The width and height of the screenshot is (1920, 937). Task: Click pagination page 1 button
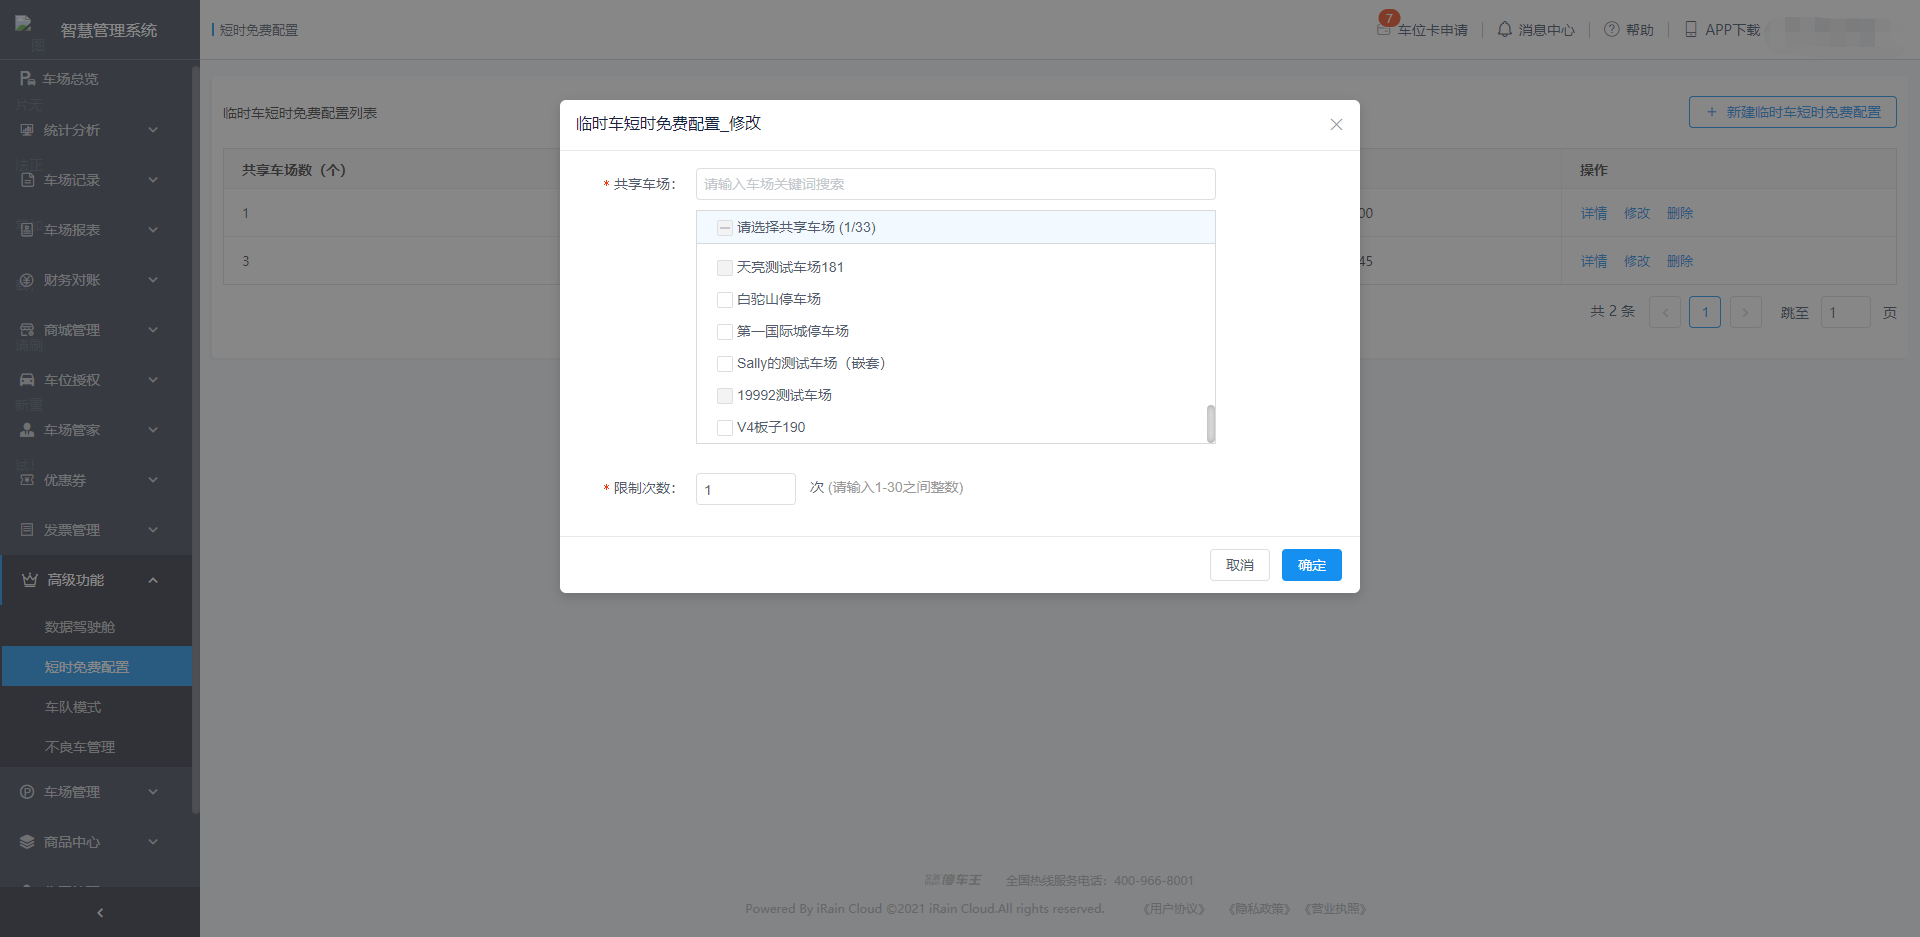[1705, 312]
